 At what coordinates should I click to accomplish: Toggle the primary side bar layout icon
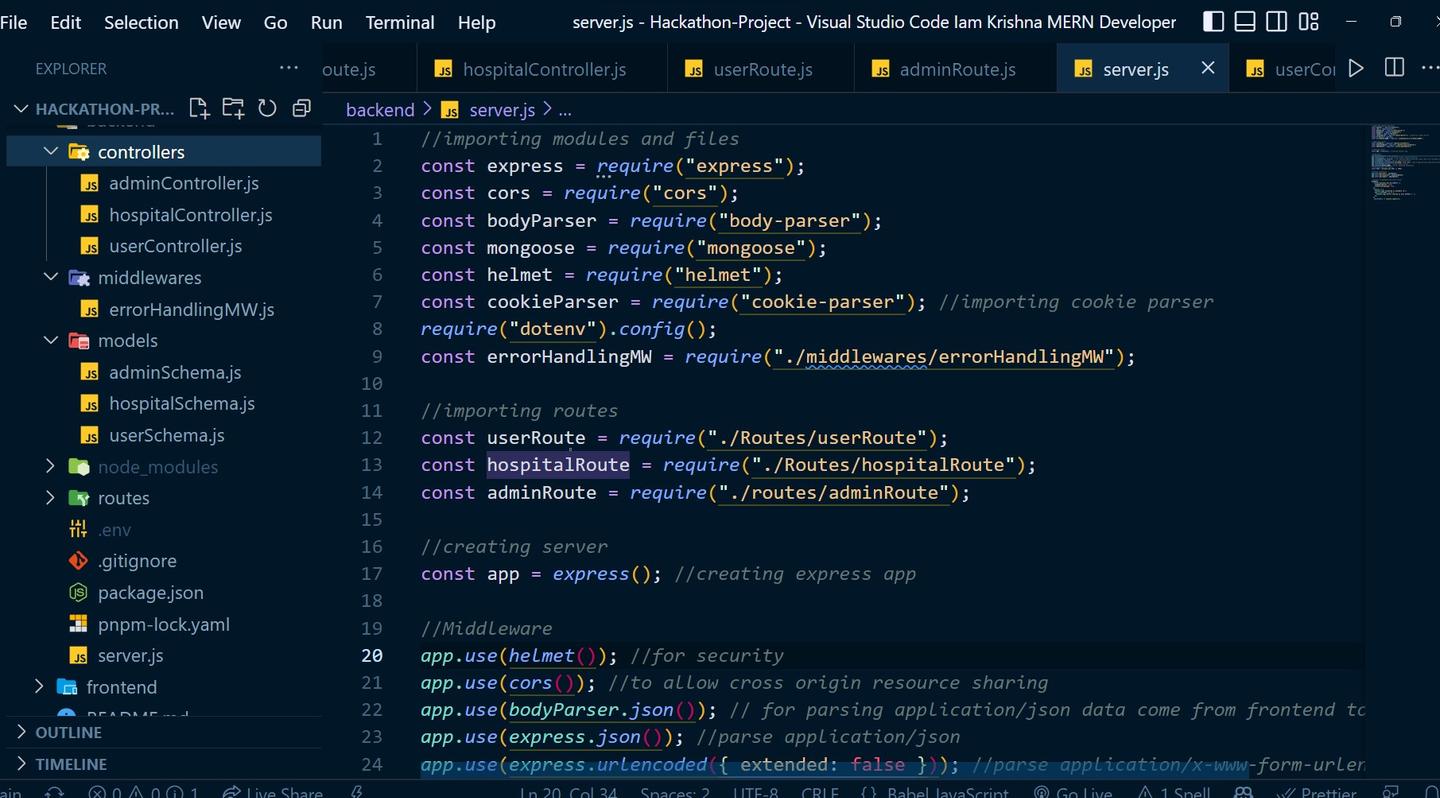point(1213,21)
